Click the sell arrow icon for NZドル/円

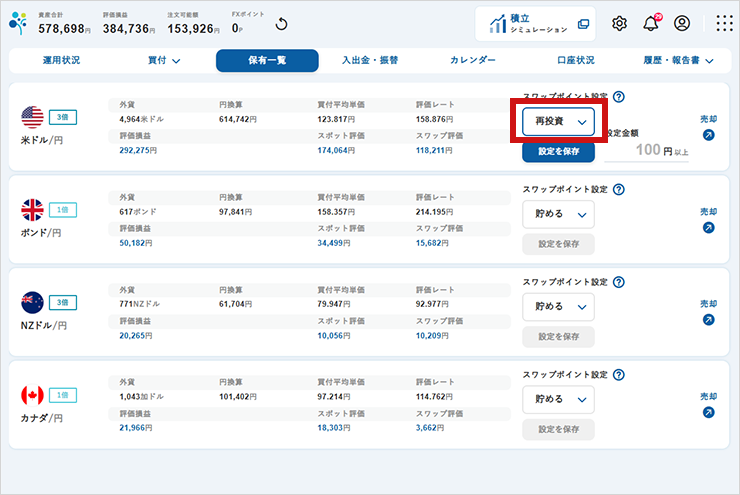[708, 320]
